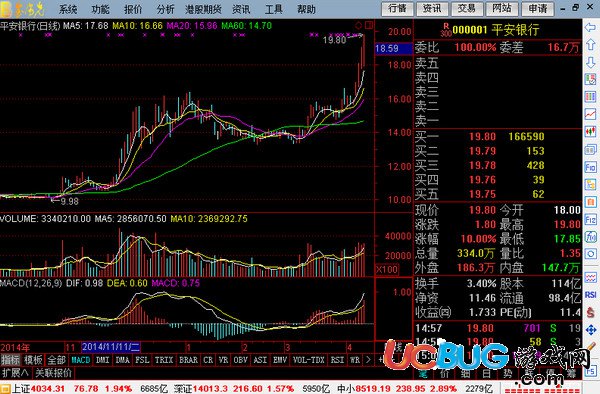
Task: Go to the next stock via down arrow
Action: coord(590,62)
